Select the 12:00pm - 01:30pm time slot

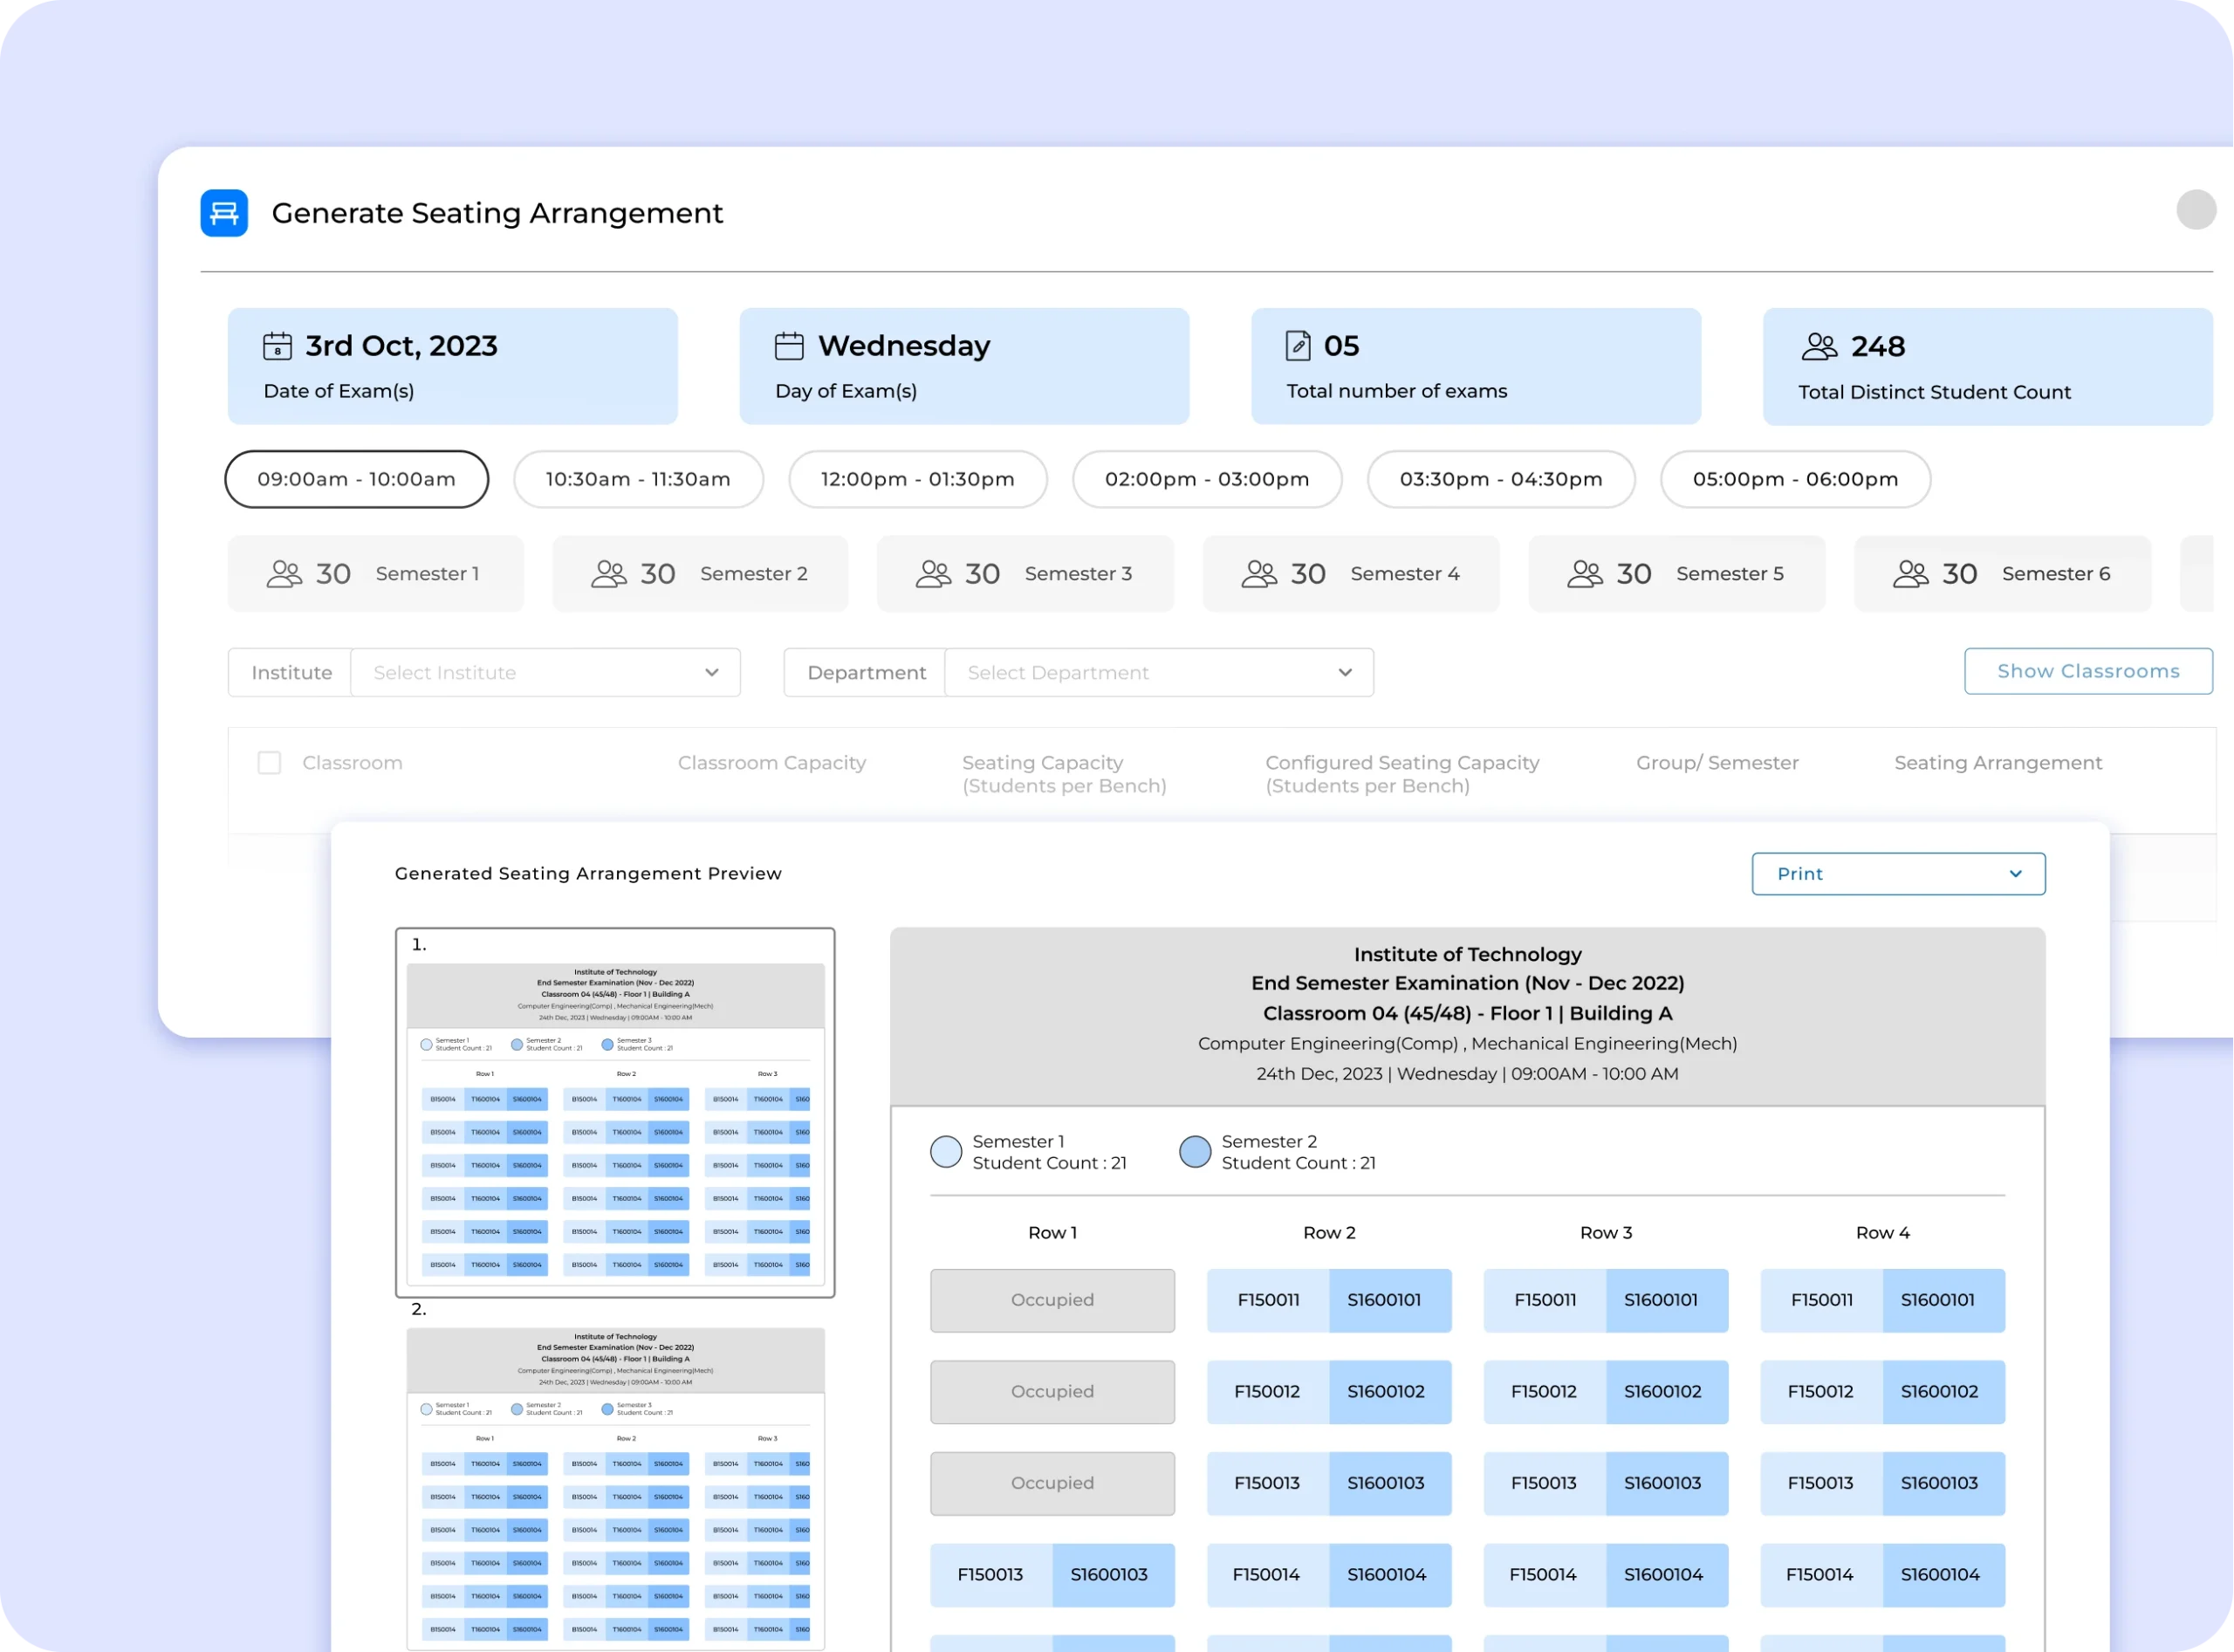click(x=917, y=479)
